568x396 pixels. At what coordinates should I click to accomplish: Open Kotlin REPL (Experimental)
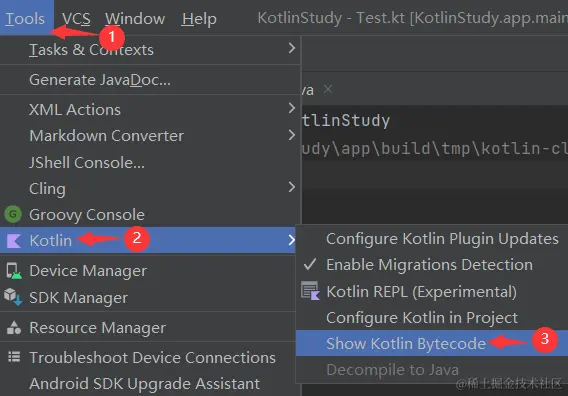click(x=432, y=291)
